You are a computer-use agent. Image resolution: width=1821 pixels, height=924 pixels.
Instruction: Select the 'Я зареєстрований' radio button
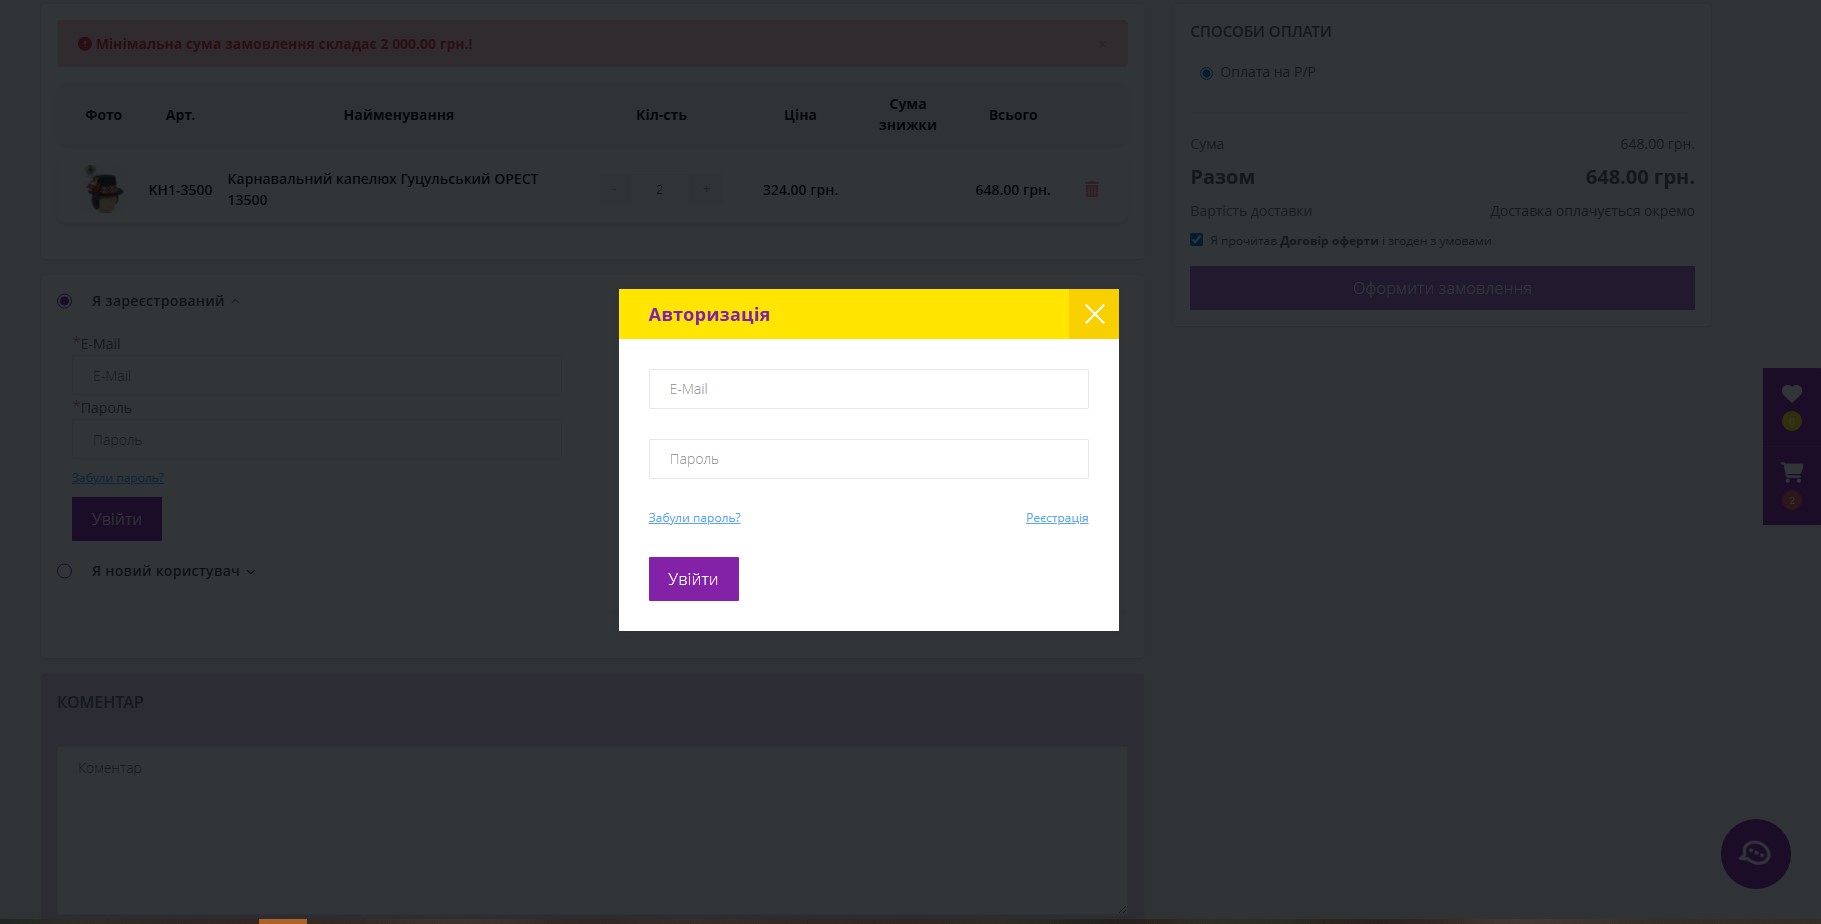click(x=65, y=301)
